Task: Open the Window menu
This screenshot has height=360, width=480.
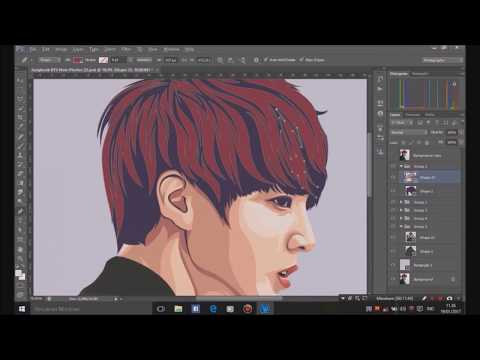Action: pos(171,49)
